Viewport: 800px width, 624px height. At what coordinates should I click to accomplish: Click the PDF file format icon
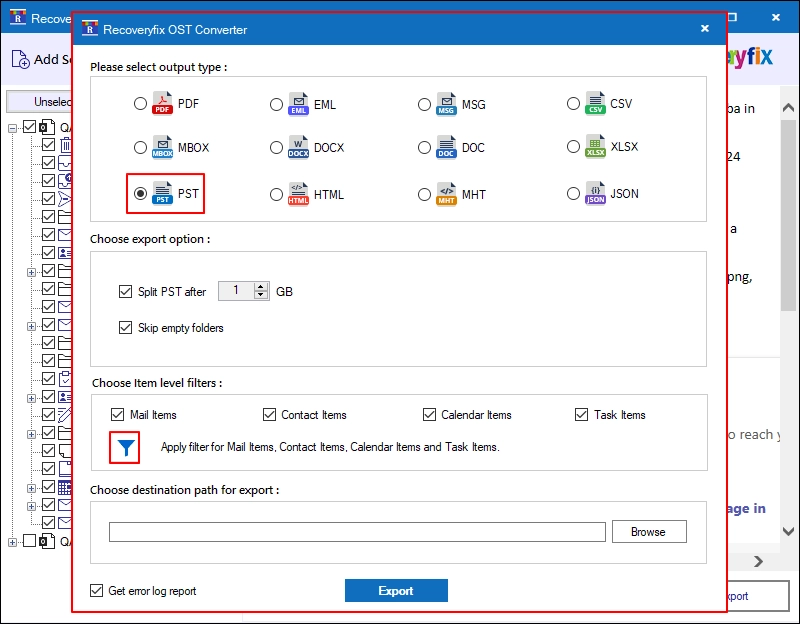pyautogui.click(x=162, y=104)
